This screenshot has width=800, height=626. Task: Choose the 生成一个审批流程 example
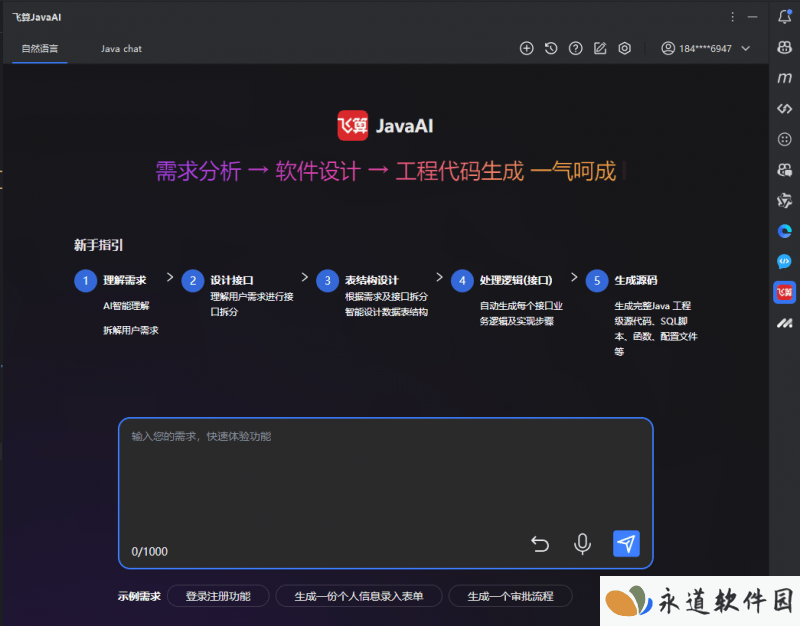510,596
